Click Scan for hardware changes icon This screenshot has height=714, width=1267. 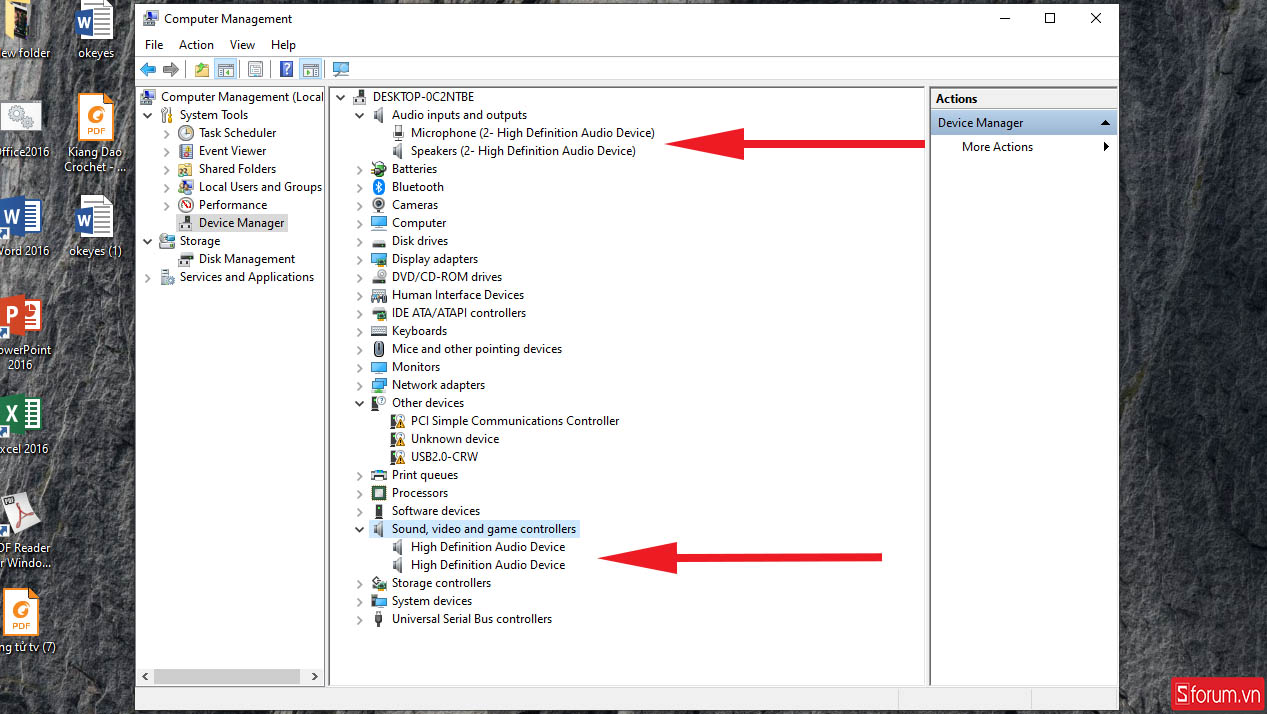[x=341, y=69]
